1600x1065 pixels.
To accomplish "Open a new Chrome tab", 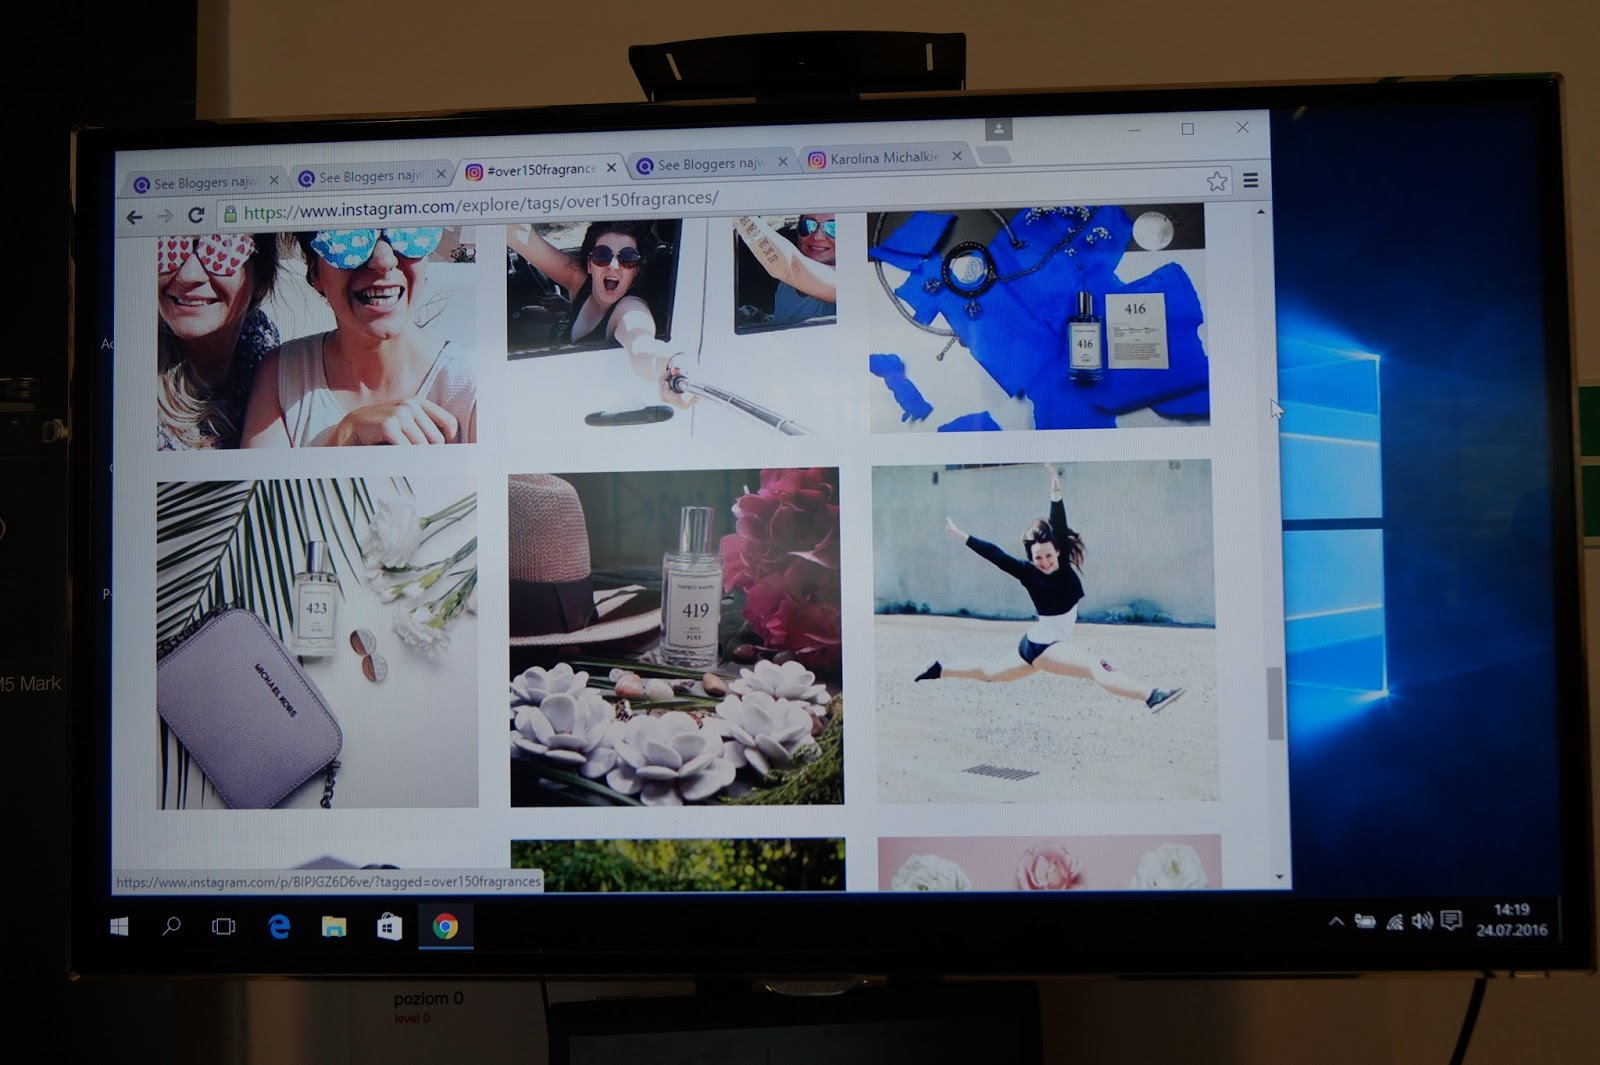I will point(992,155).
